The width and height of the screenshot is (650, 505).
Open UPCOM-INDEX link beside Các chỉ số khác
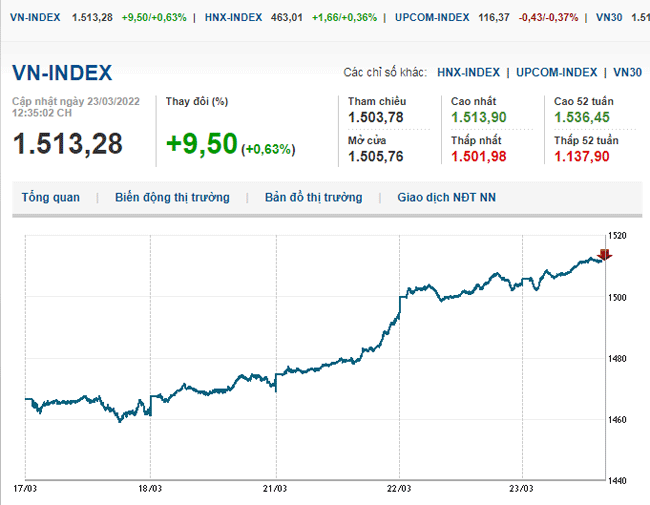coord(557,72)
